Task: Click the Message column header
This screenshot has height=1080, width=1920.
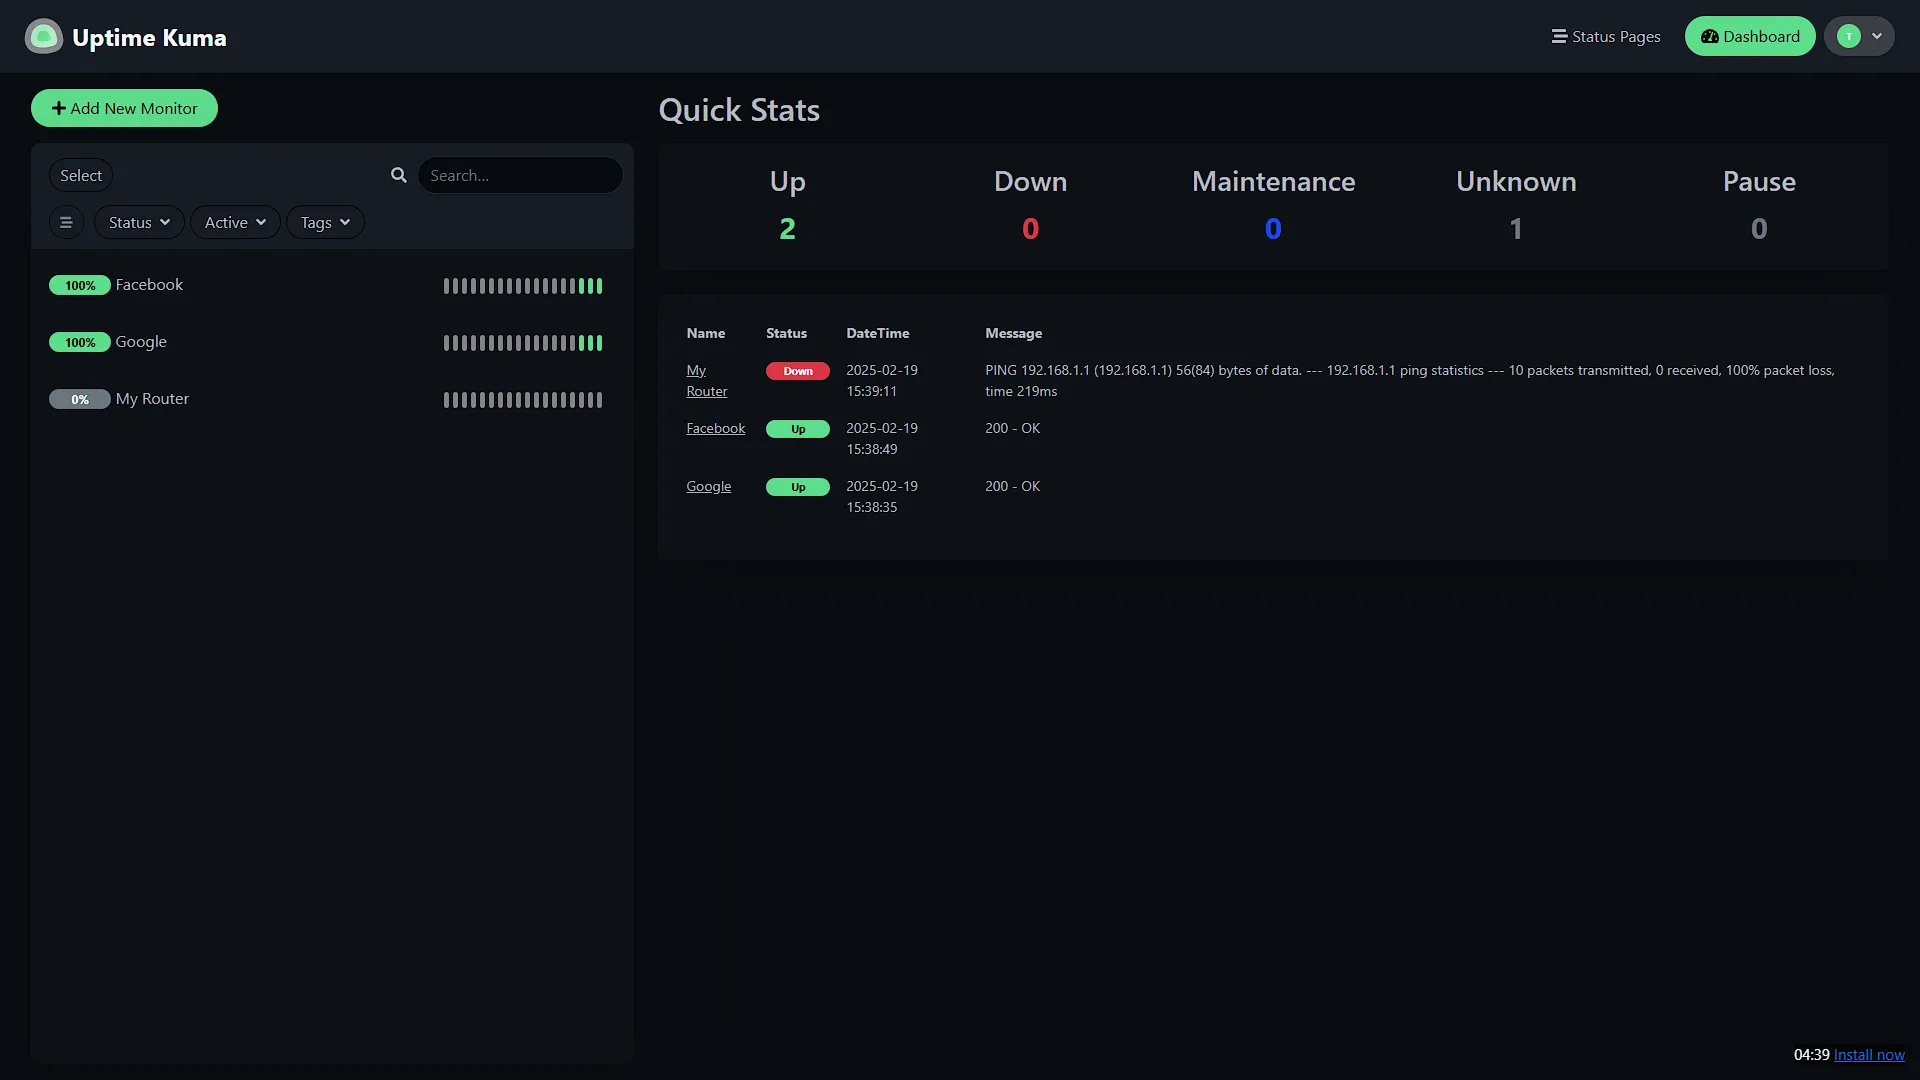Action: 1013,333
